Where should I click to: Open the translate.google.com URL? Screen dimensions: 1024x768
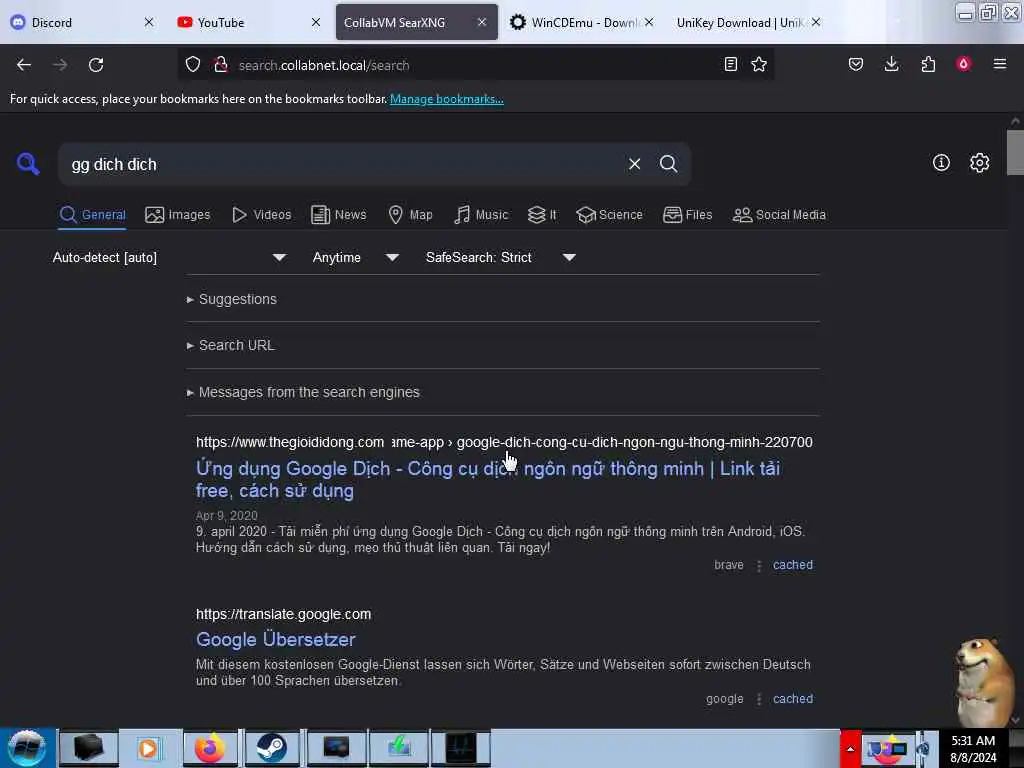coord(283,615)
